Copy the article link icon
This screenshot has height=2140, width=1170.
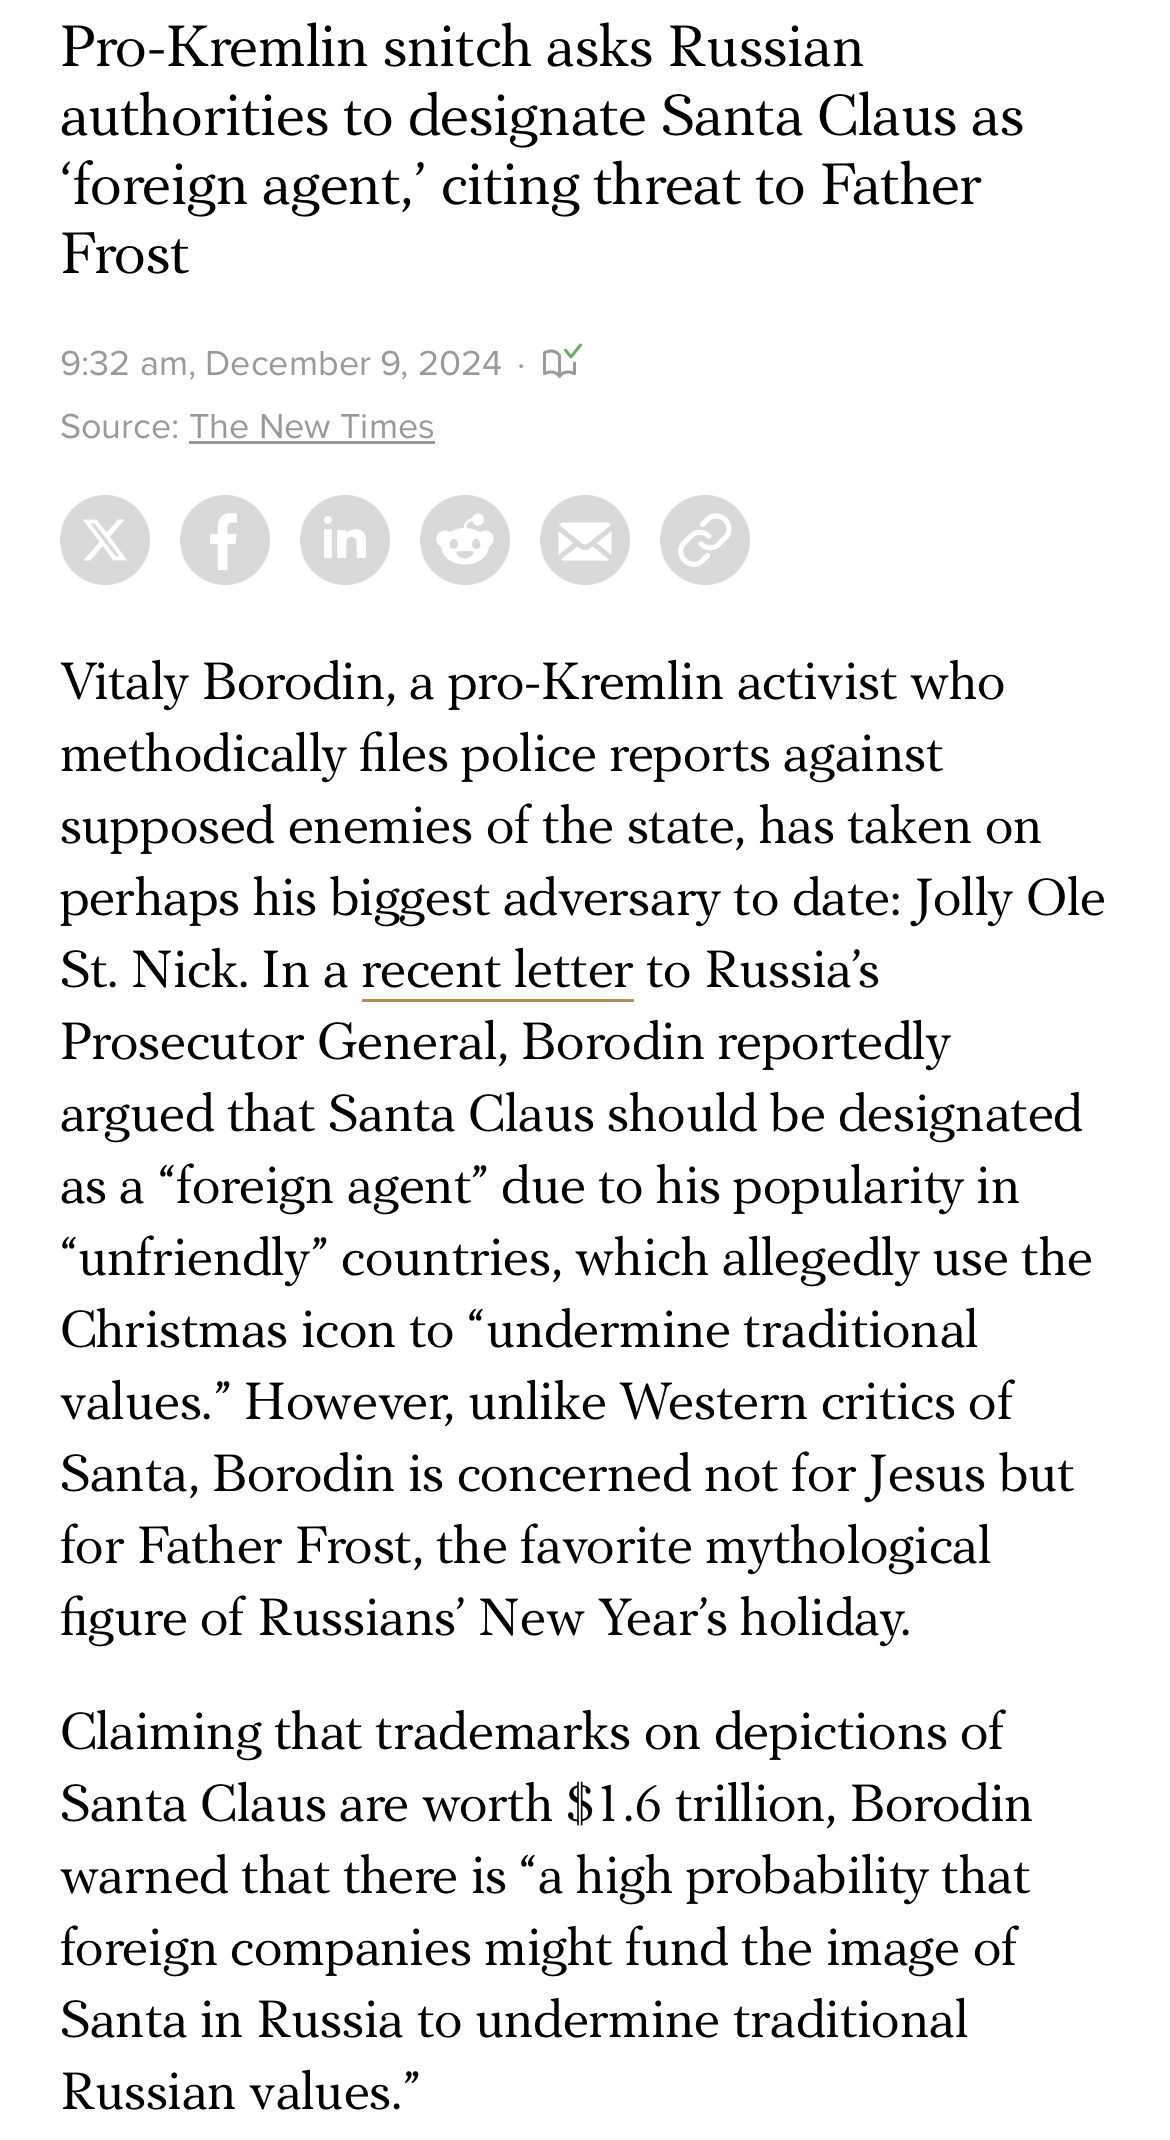tap(705, 540)
